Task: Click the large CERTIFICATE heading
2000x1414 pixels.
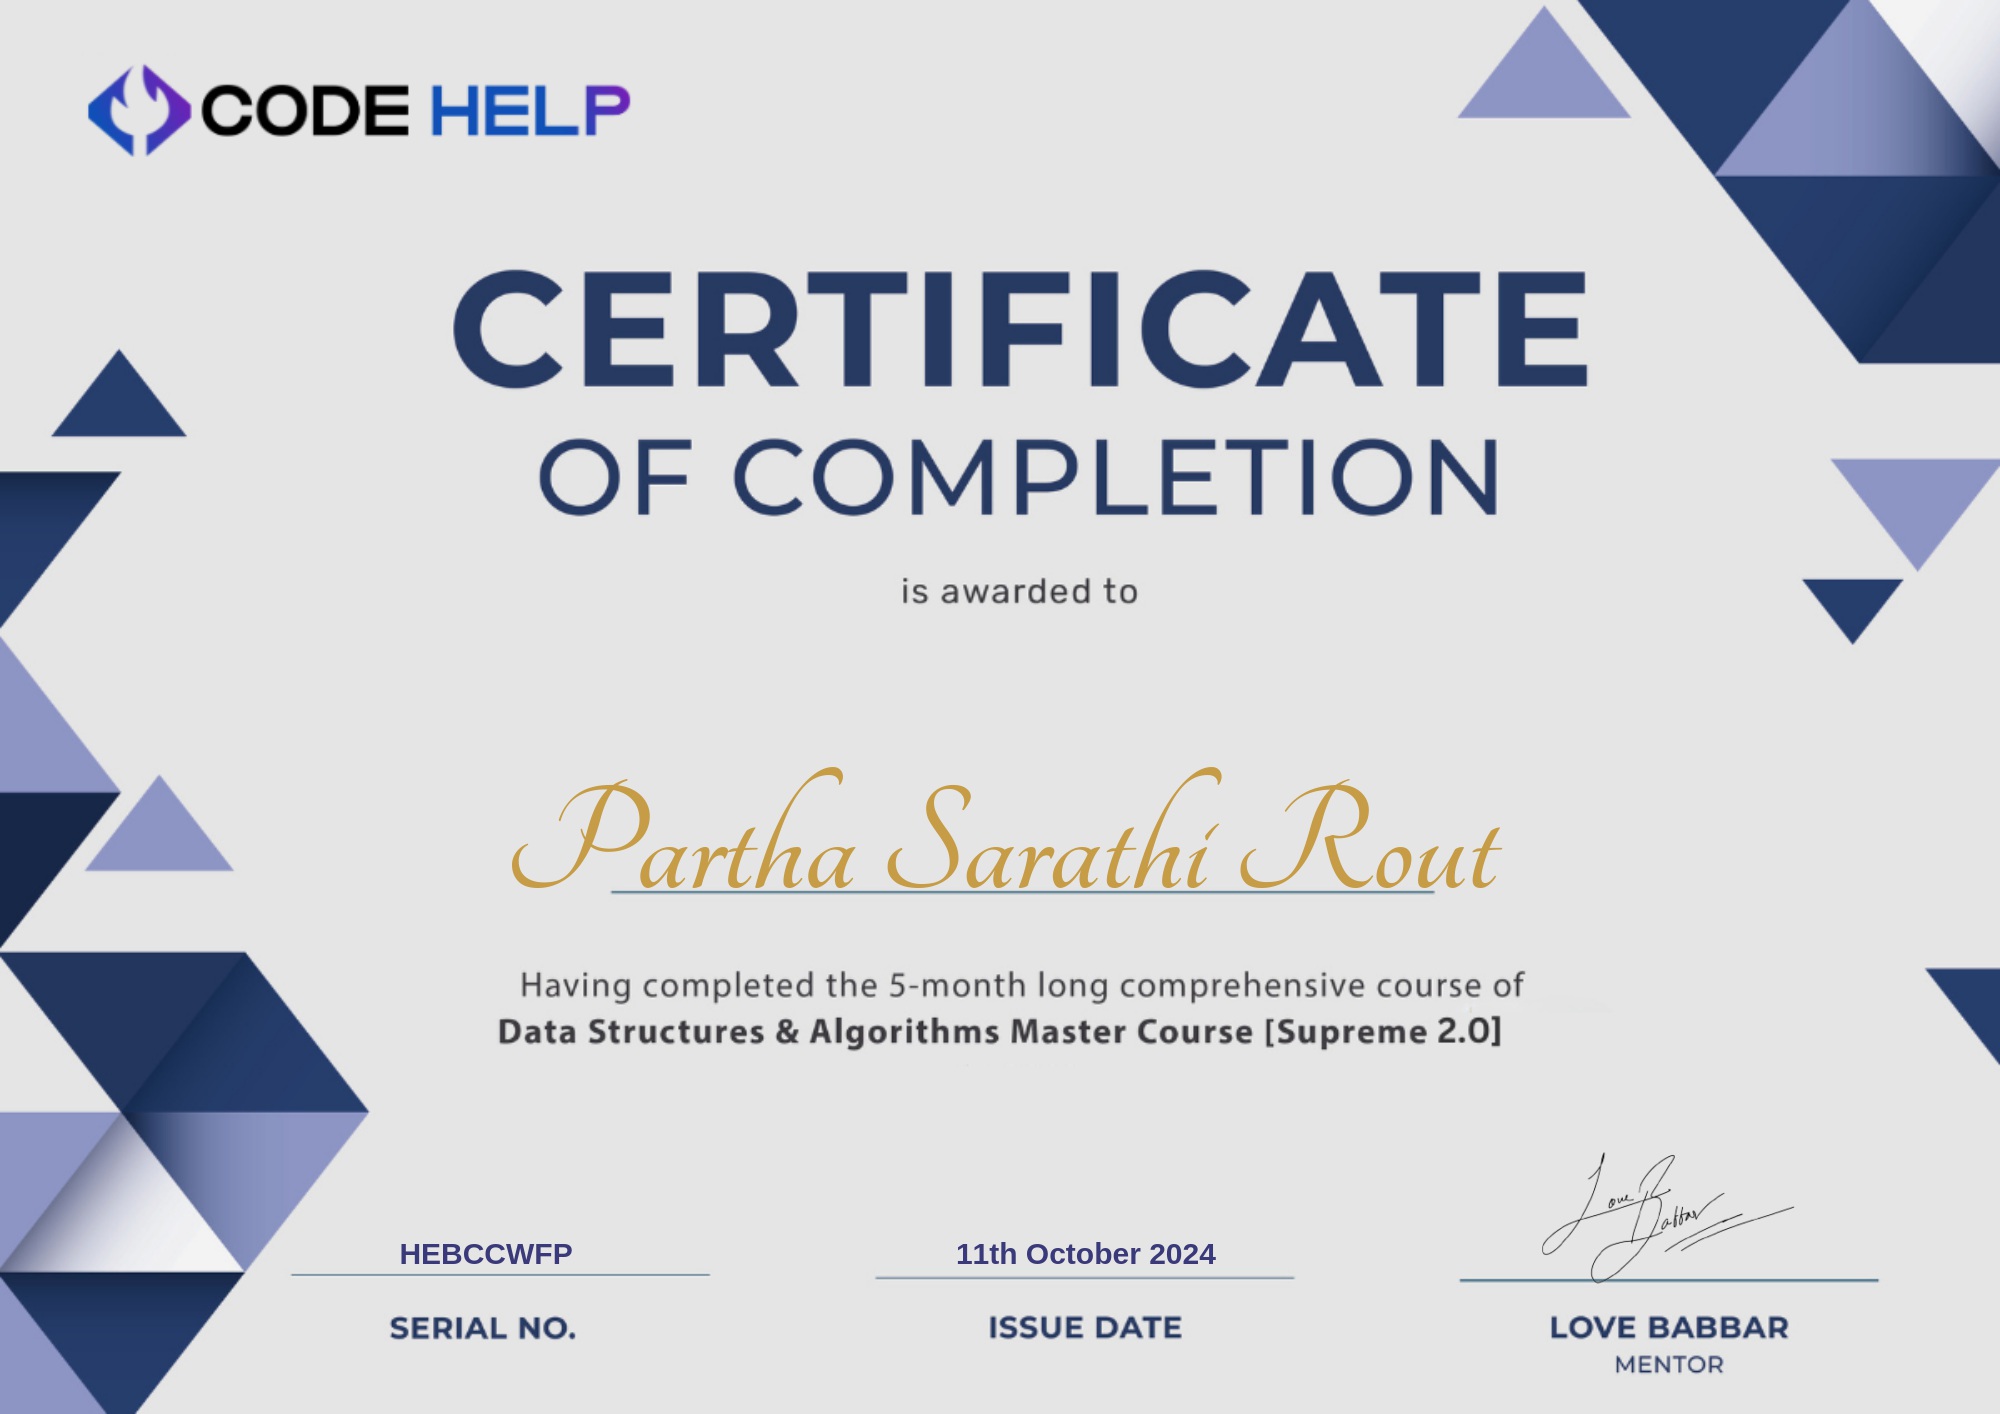Action: [x=1020, y=329]
